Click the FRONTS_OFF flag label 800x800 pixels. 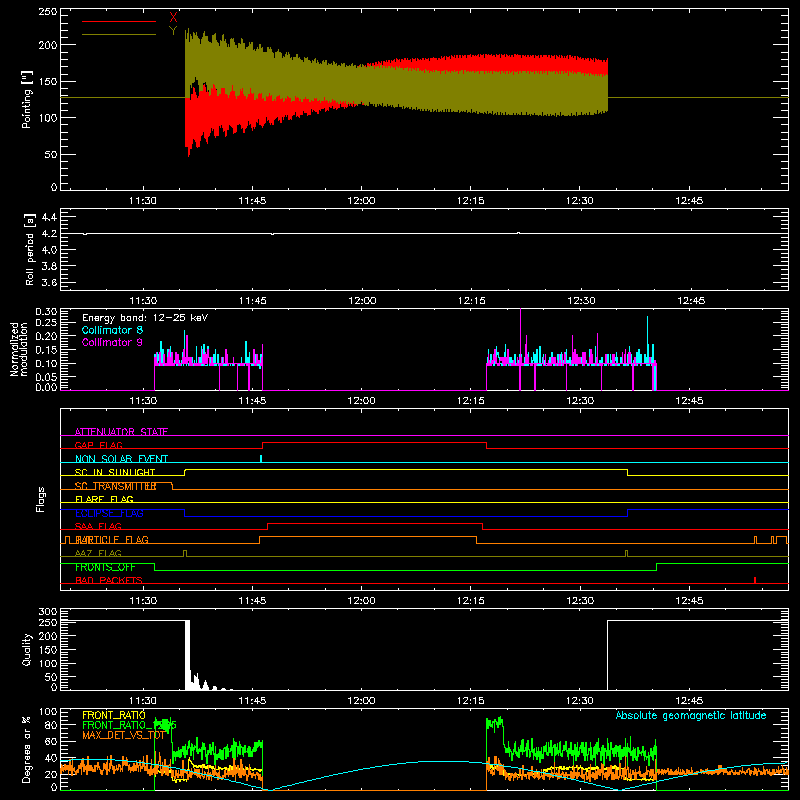tap(105, 567)
